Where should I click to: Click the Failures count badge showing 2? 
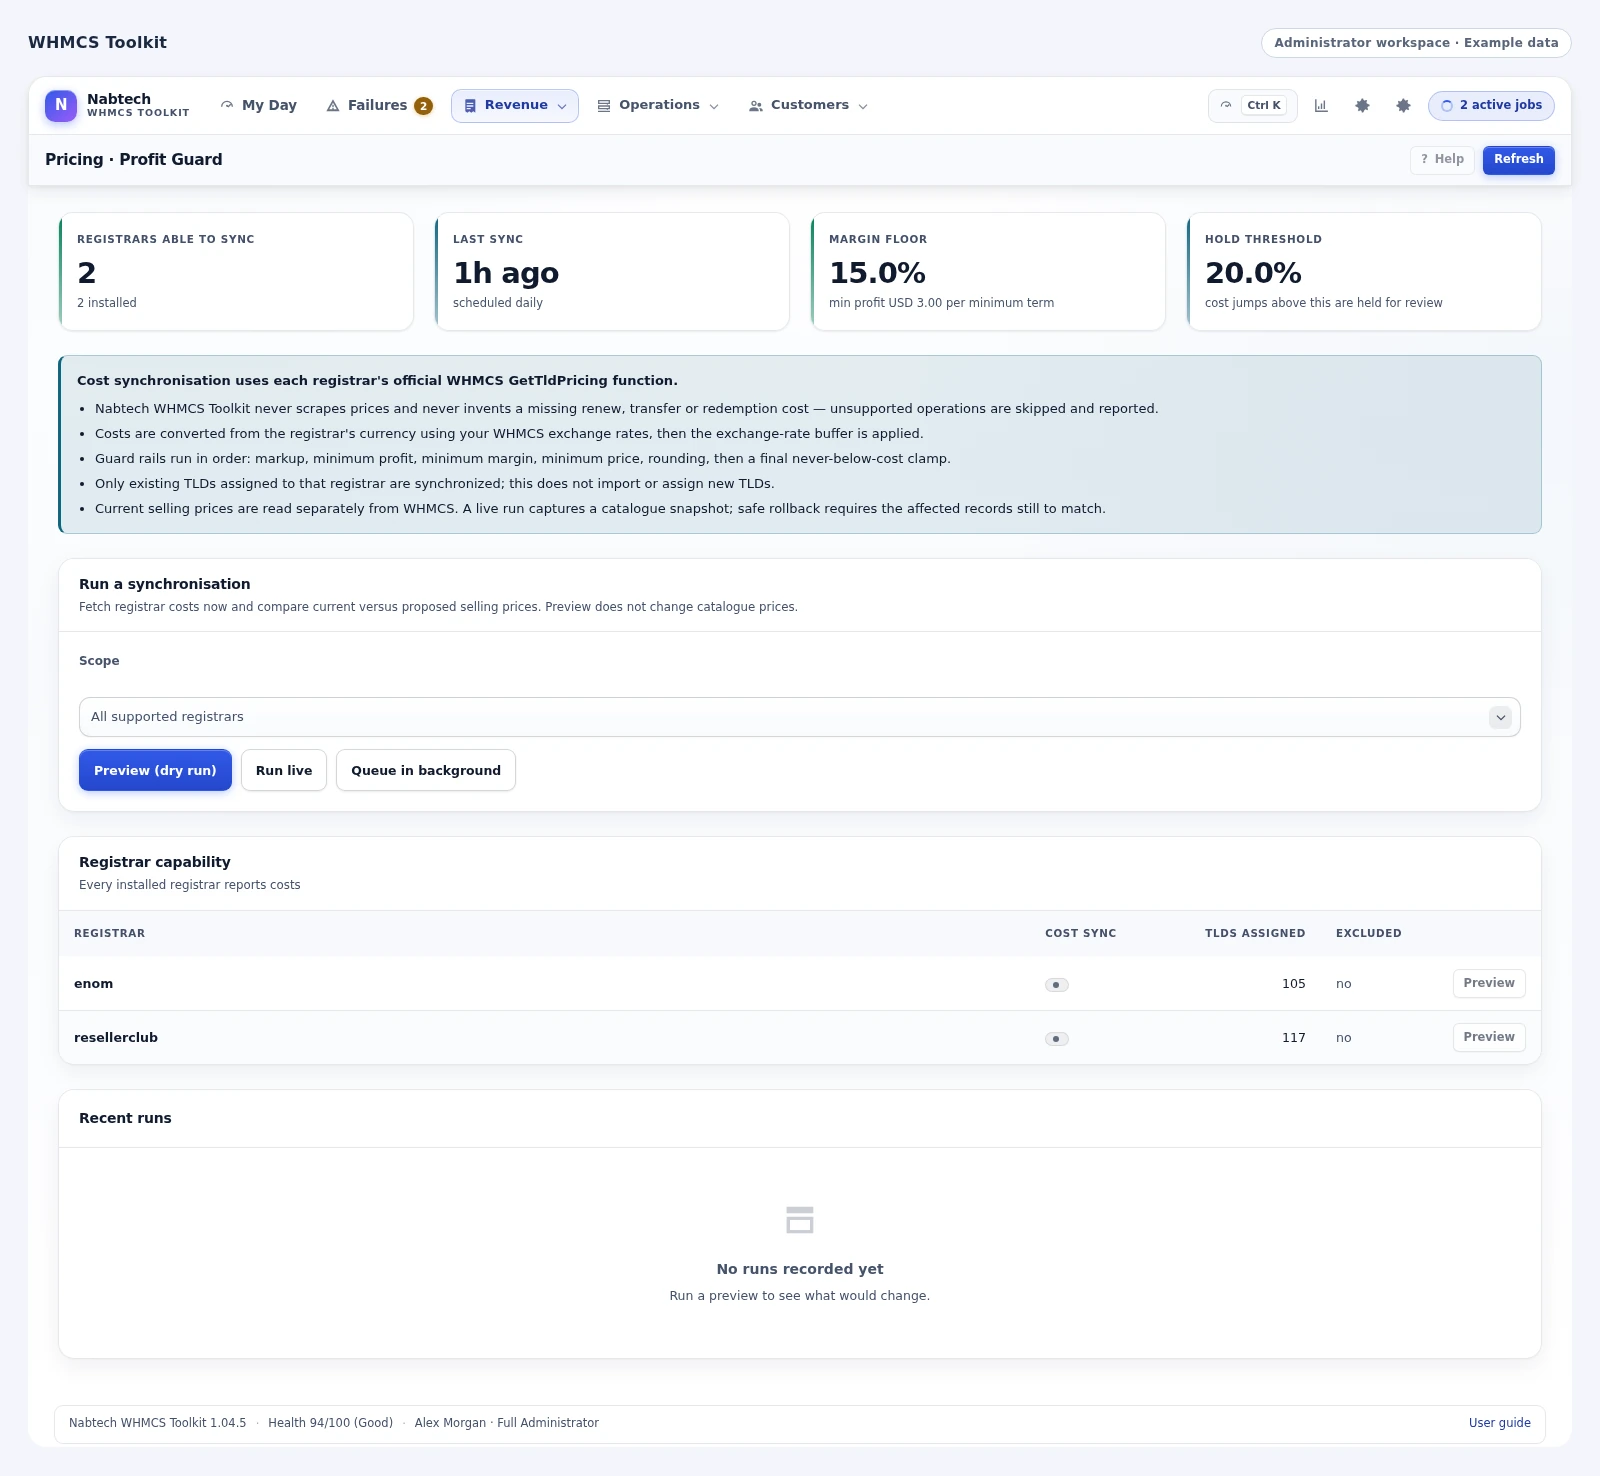pos(423,105)
